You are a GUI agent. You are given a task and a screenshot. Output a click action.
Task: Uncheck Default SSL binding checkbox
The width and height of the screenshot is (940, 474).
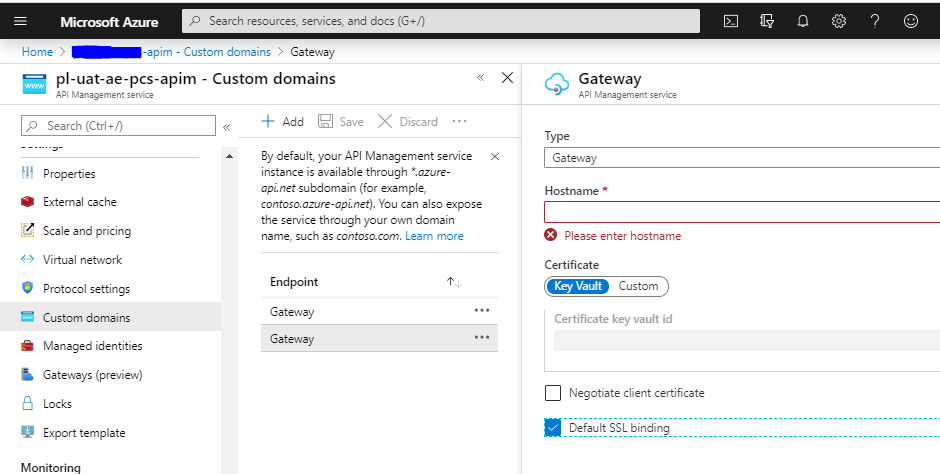tap(553, 428)
